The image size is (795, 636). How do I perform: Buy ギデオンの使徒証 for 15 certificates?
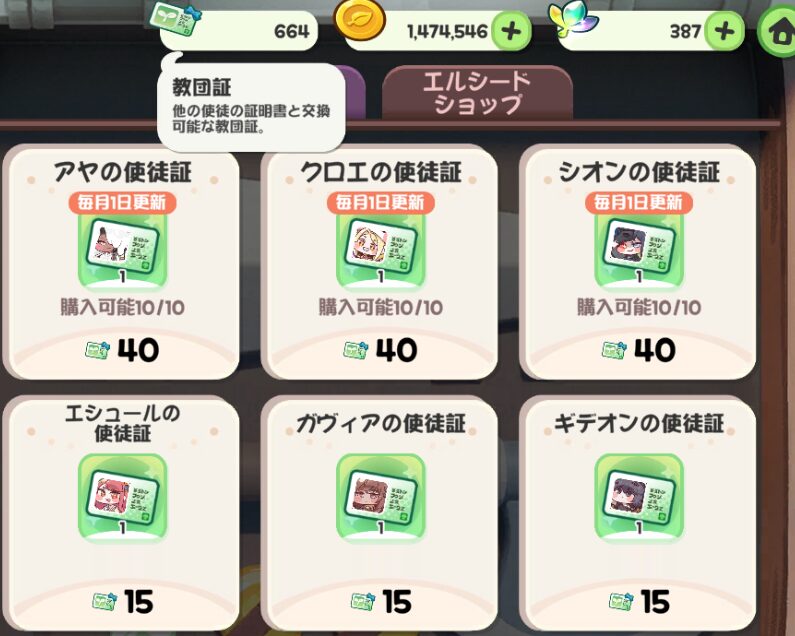click(638, 602)
